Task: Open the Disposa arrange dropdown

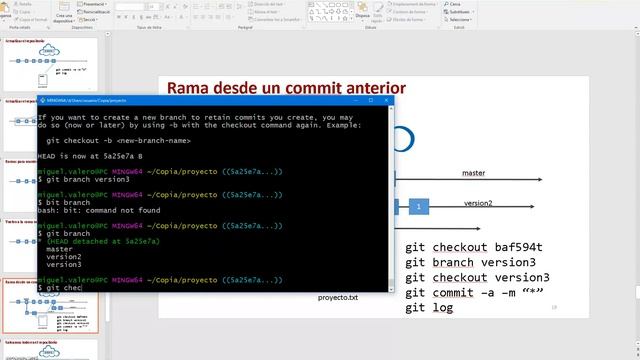Action: (362, 11)
